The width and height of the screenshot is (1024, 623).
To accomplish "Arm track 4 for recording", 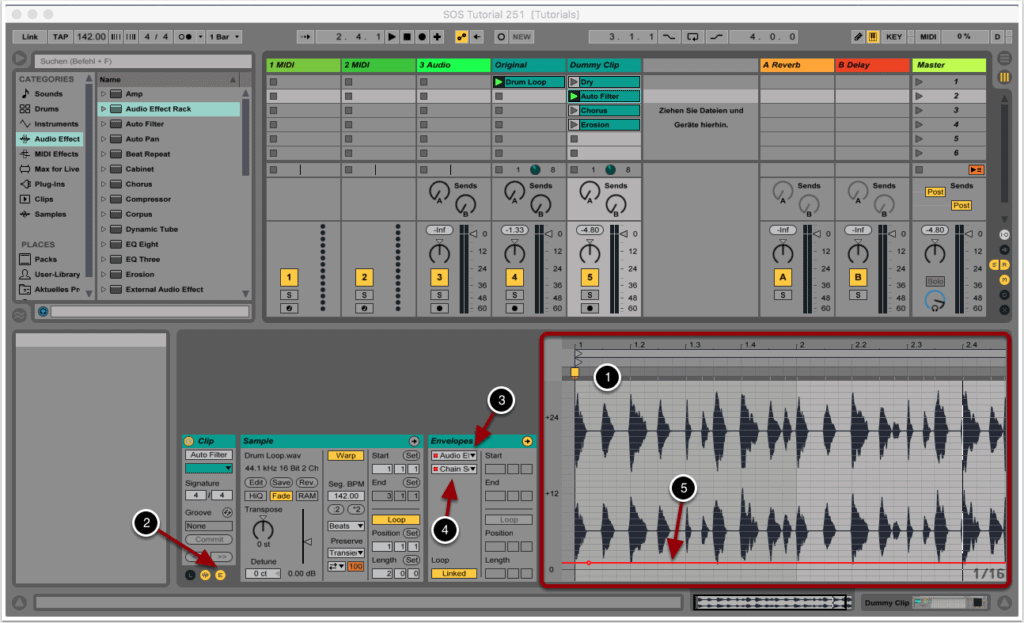I will [515, 308].
